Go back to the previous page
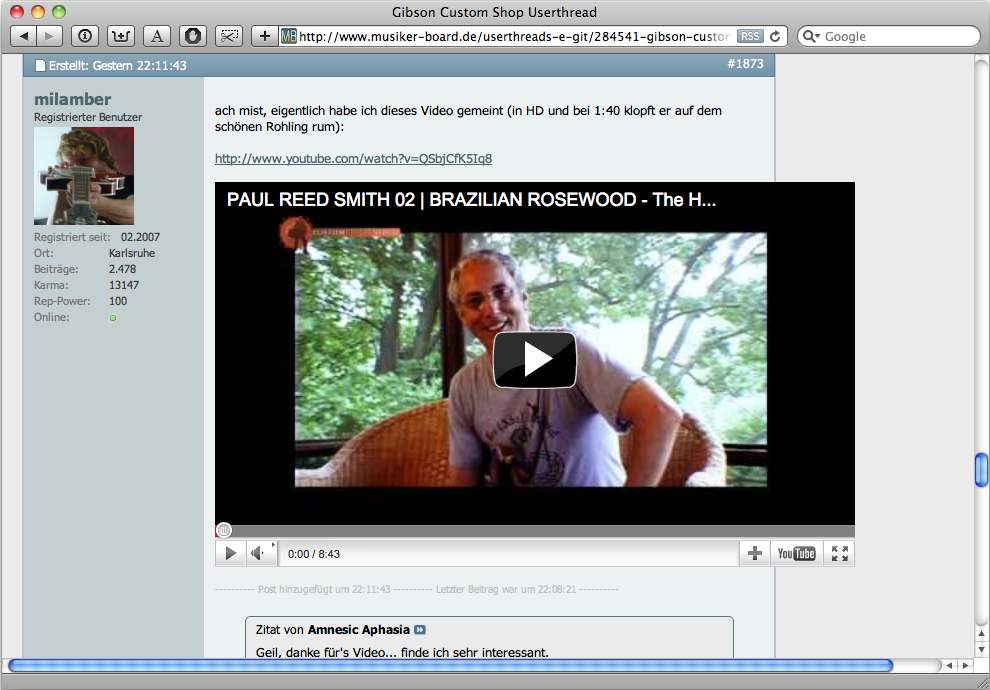Viewport: 990px width, 690px height. pyautogui.click(x=24, y=36)
